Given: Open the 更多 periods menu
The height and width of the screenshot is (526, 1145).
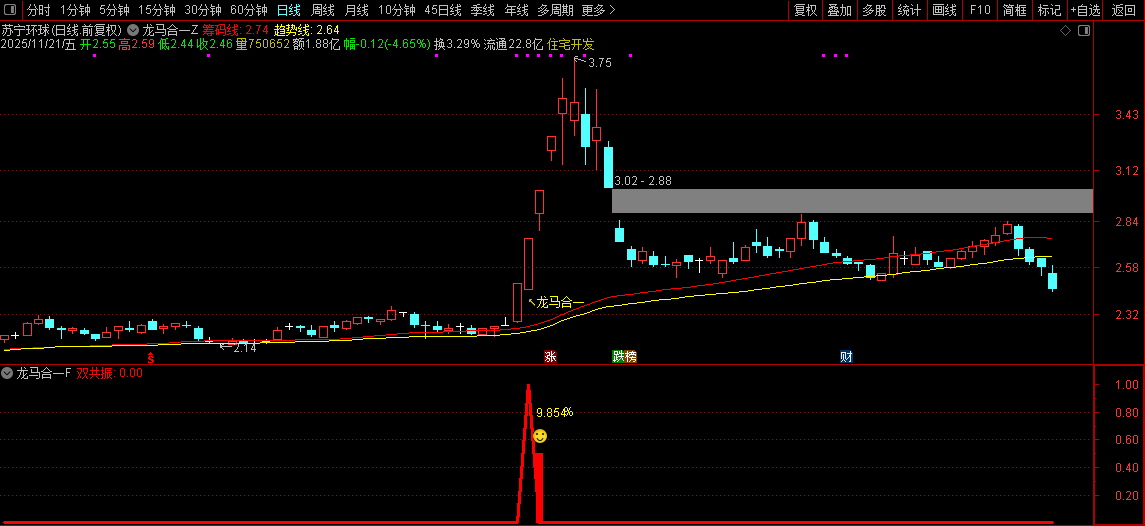Looking at the screenshot, I should [x=599, y=10].
